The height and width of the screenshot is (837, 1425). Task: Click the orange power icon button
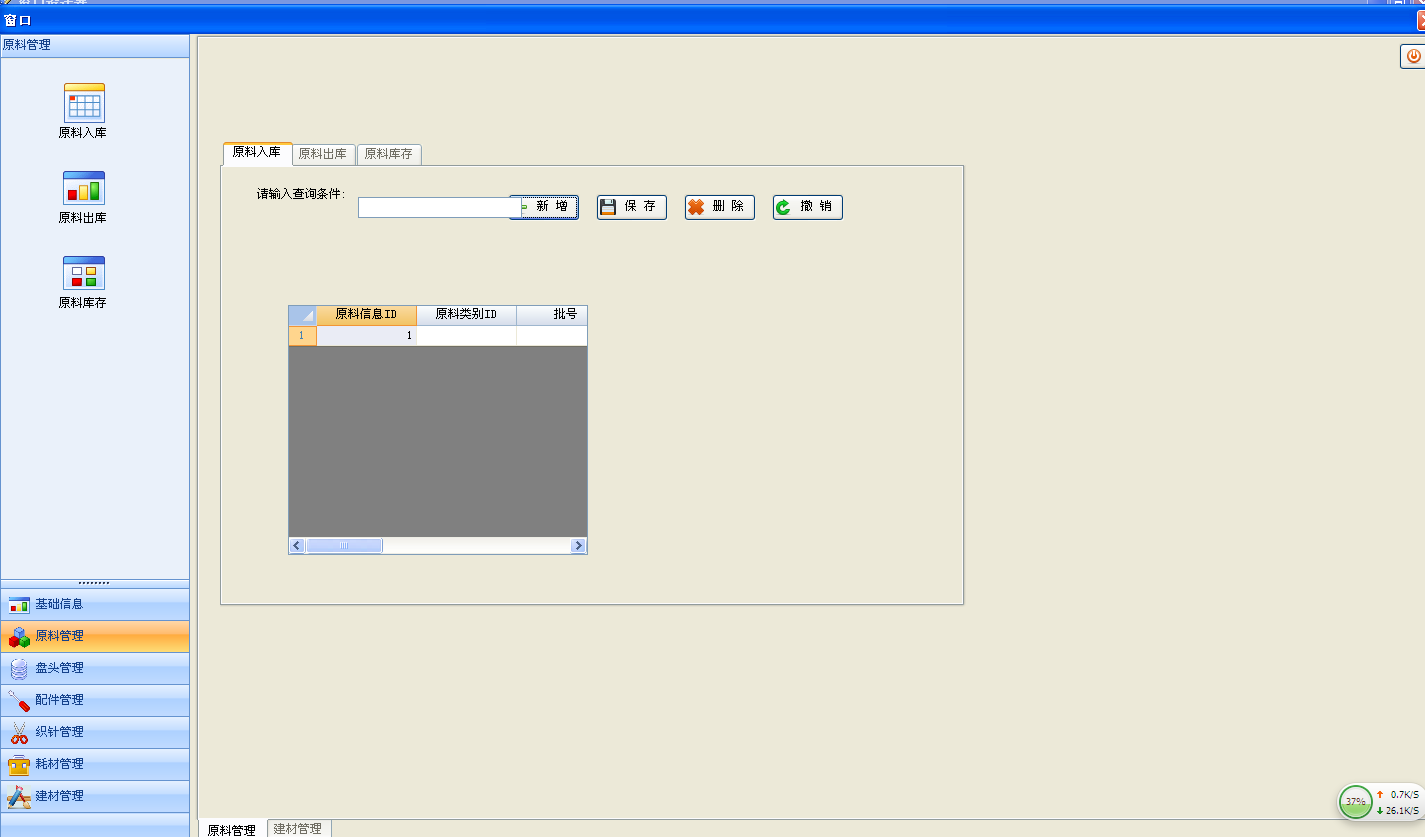click(1413, 57)
